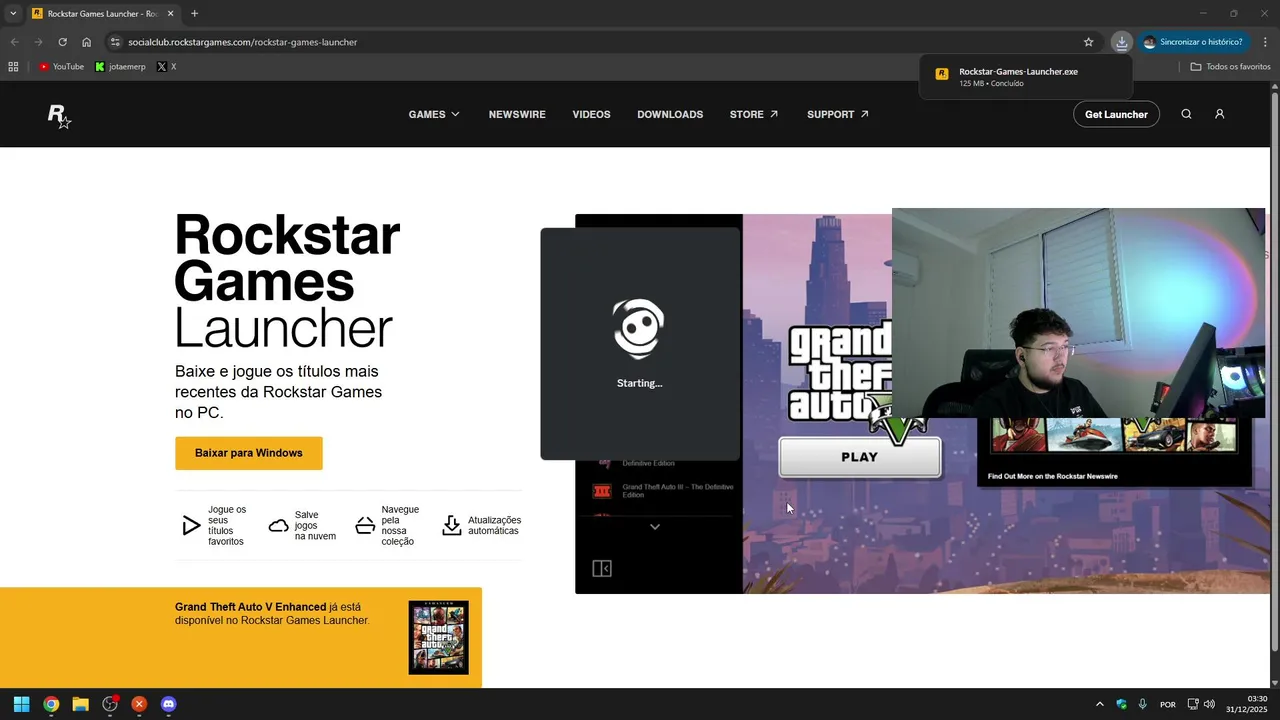Expand the GAMES dropdown menu
Image resolution: width=1280 pixels, height=720 pixels.
tap(434, 114)
